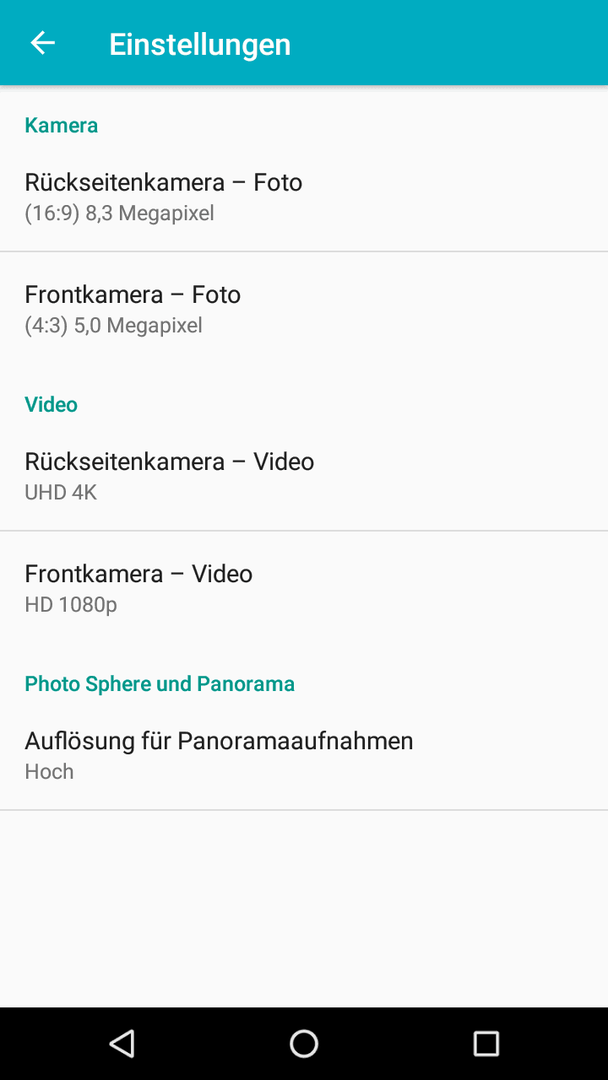Click the empty area below the panorama setting

pyautogui.click(x=304, y=909)
